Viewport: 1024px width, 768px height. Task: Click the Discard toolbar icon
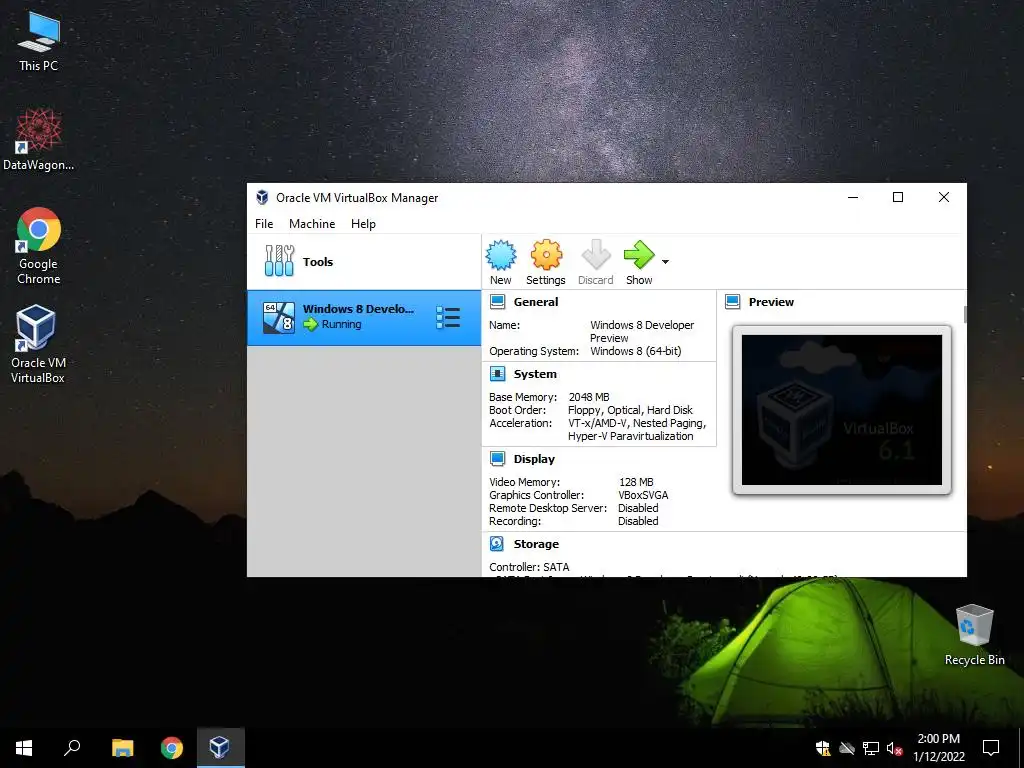click(596, 255)
